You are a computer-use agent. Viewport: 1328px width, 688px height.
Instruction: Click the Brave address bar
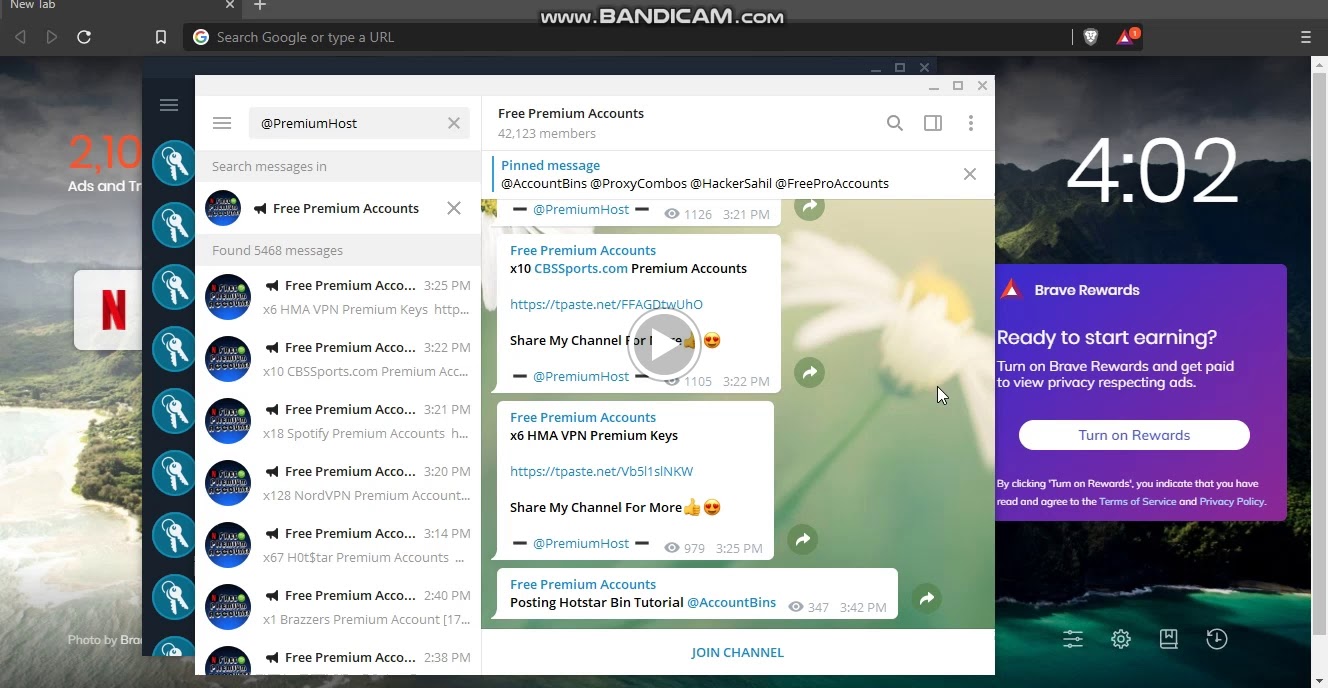[x=627, y=37]
